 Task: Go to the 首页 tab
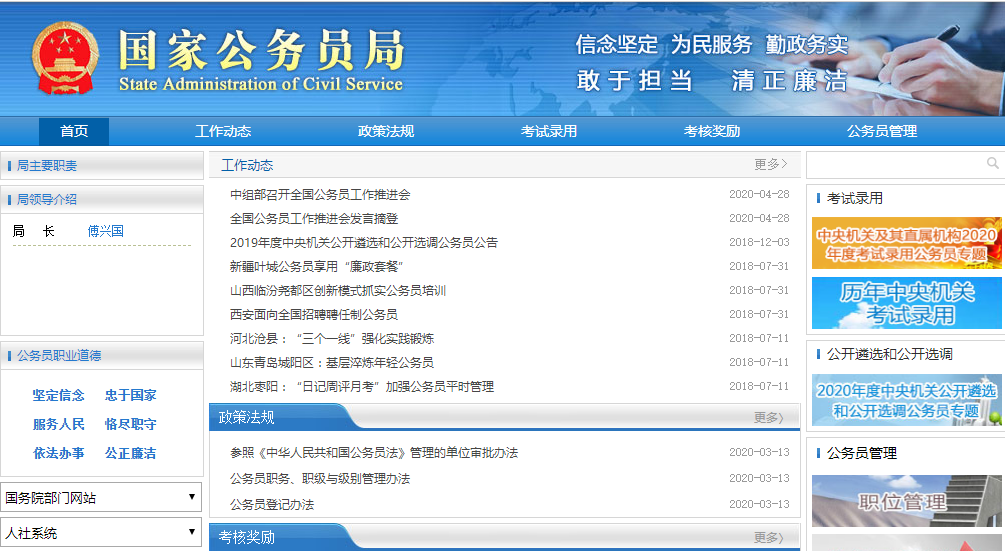74,131
